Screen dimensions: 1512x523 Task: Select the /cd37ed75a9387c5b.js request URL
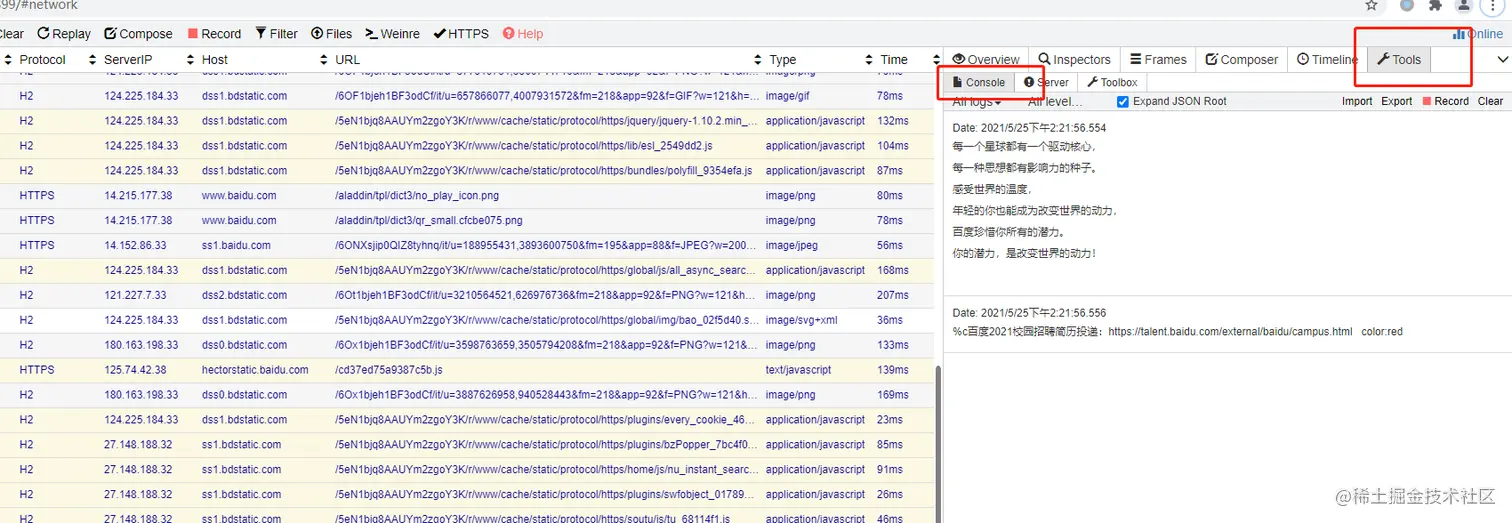pos(388,370)
